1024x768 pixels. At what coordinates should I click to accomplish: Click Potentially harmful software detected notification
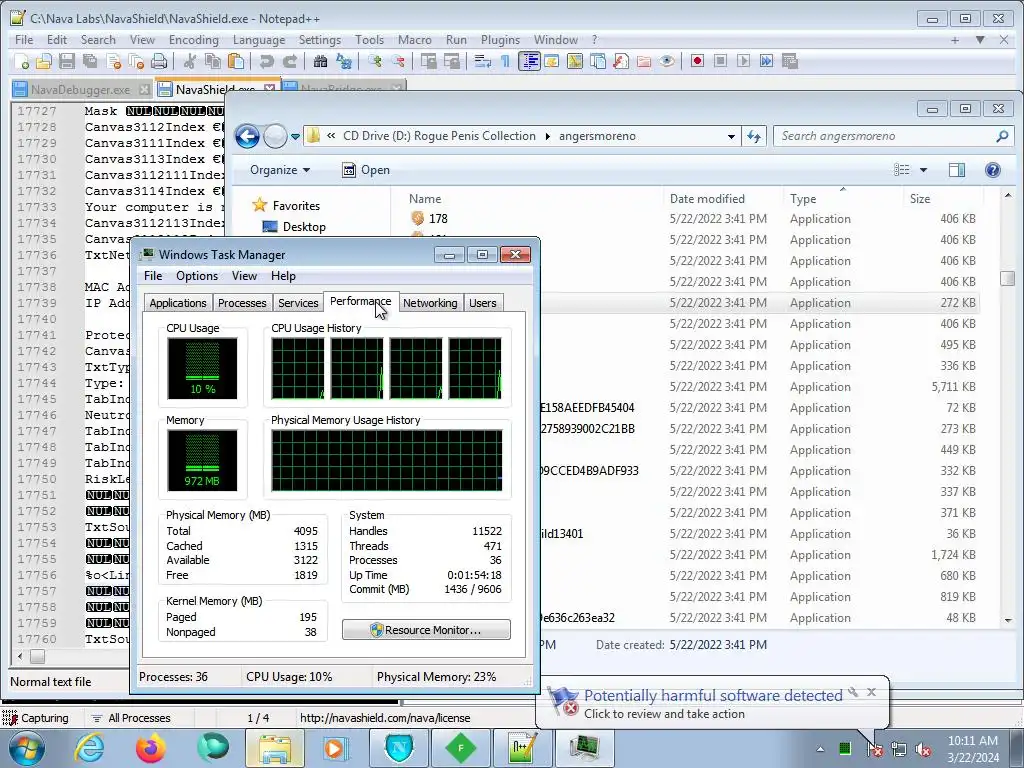coord(712,696)
